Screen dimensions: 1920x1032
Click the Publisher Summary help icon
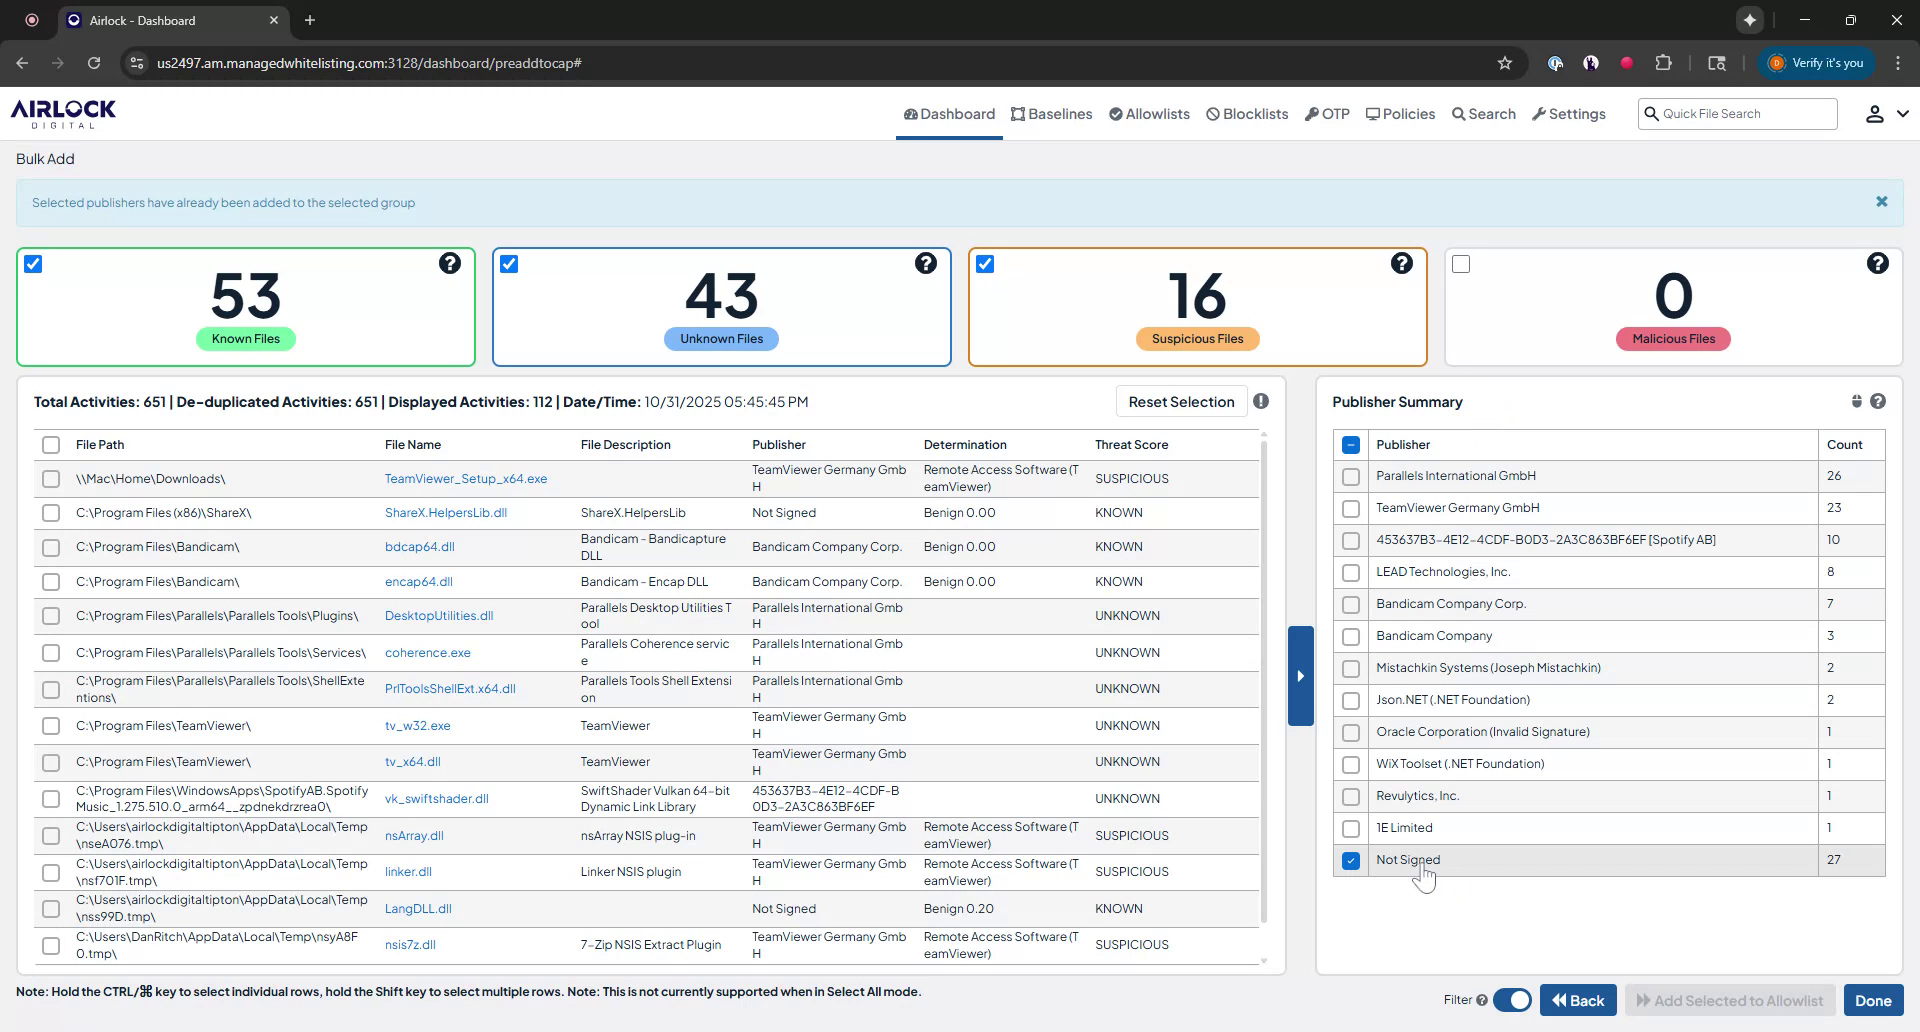(1878, 401)
